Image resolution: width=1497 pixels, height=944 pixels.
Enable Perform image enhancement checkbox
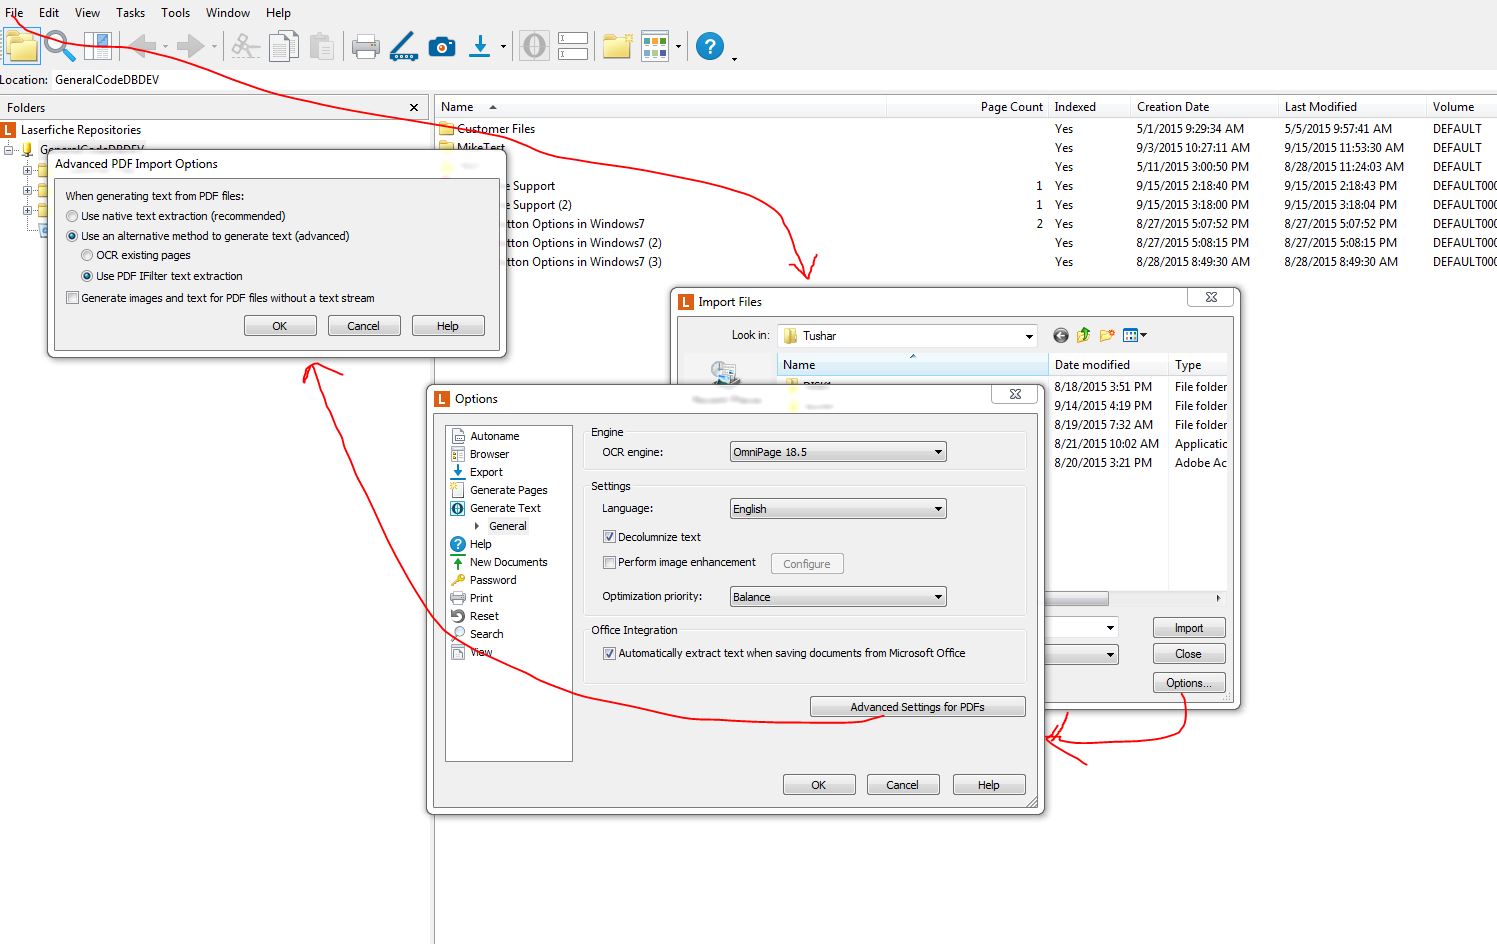tap(609, 563)
